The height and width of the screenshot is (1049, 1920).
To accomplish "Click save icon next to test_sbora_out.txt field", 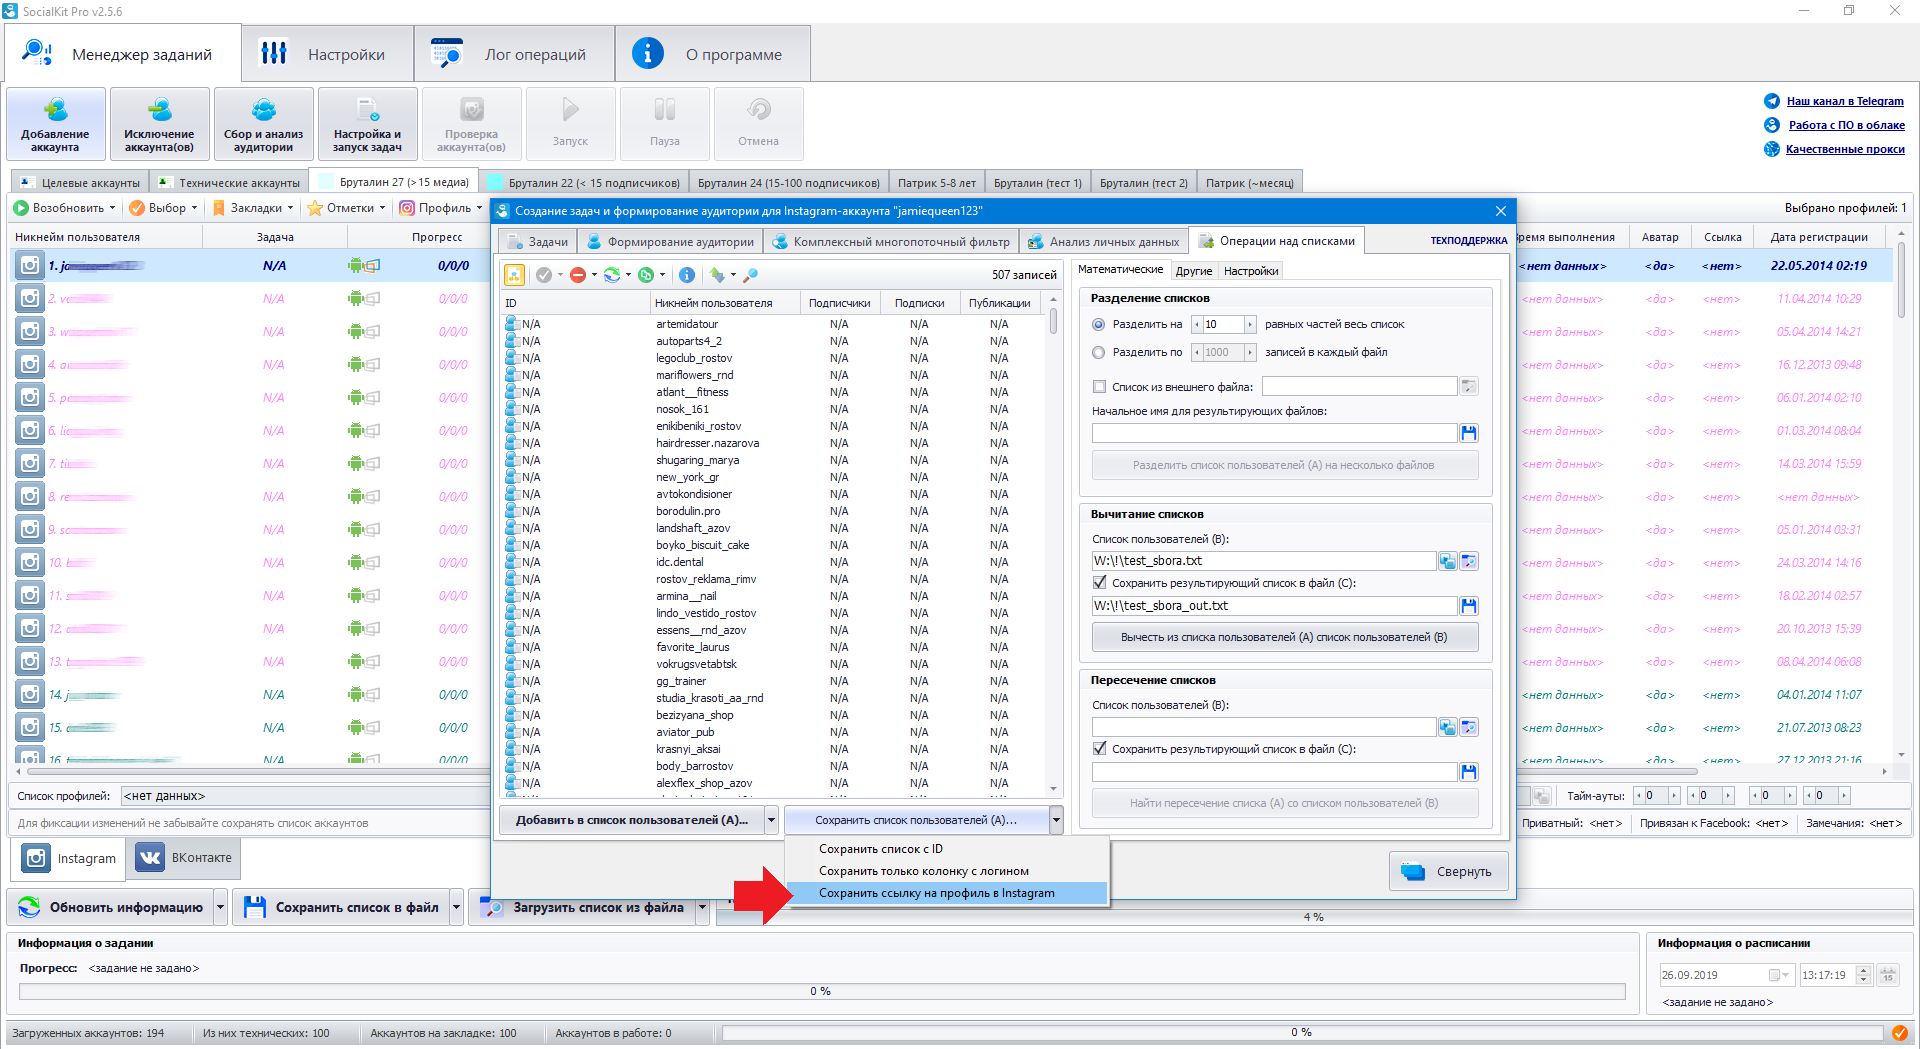I will (1469, 606).
